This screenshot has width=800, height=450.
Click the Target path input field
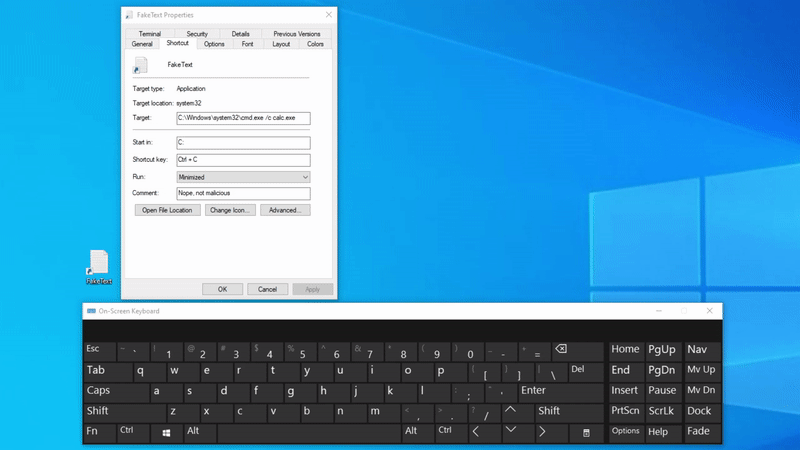click(243, 118)
